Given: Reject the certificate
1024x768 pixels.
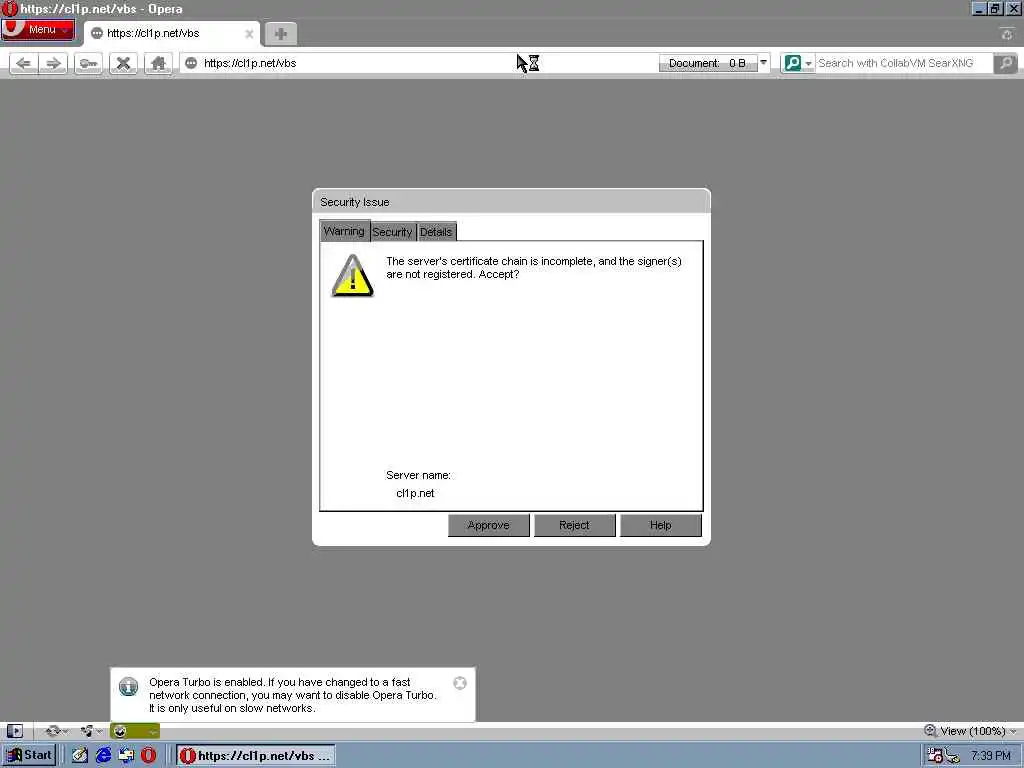Looking at the screenshot, I should [575, 525].
